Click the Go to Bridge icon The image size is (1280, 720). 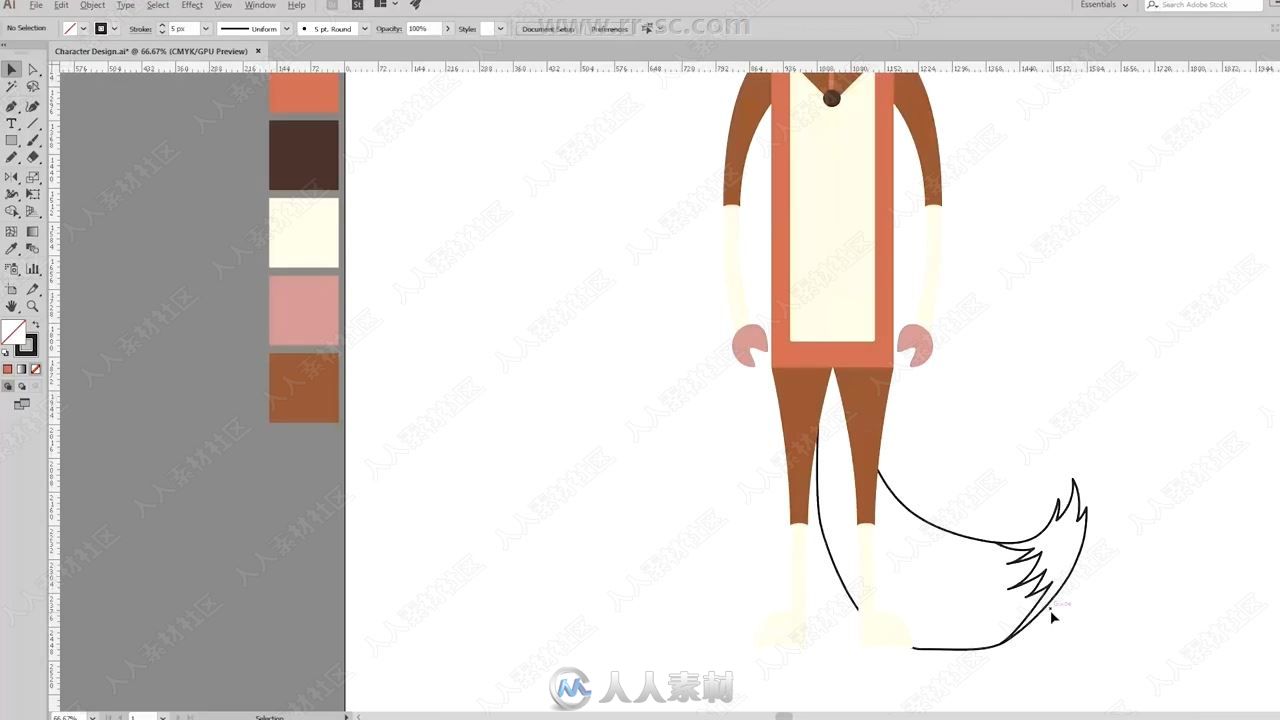pyautogui.click(x=332, y=5)
